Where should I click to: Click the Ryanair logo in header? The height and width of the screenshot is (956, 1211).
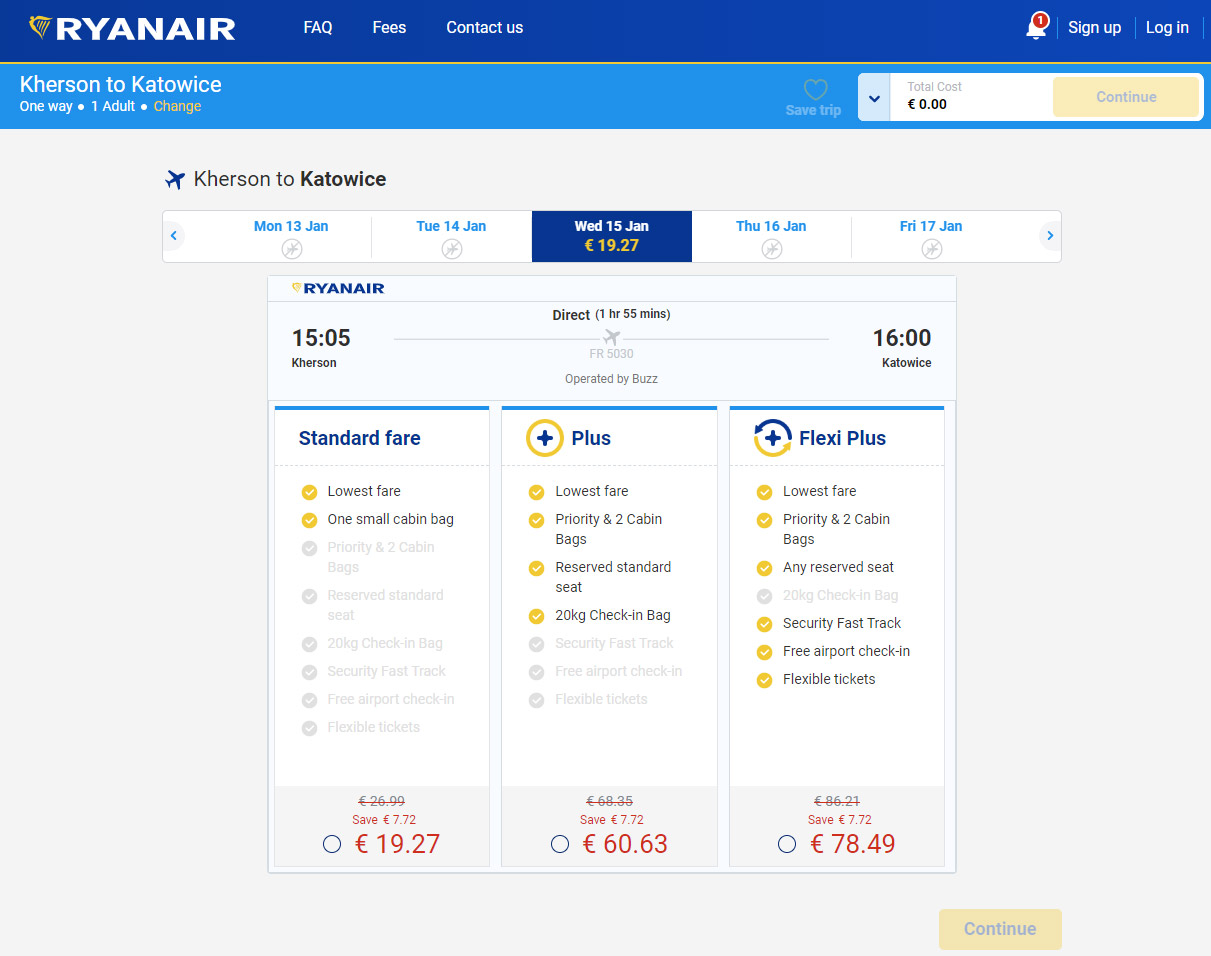pos(132,28)
